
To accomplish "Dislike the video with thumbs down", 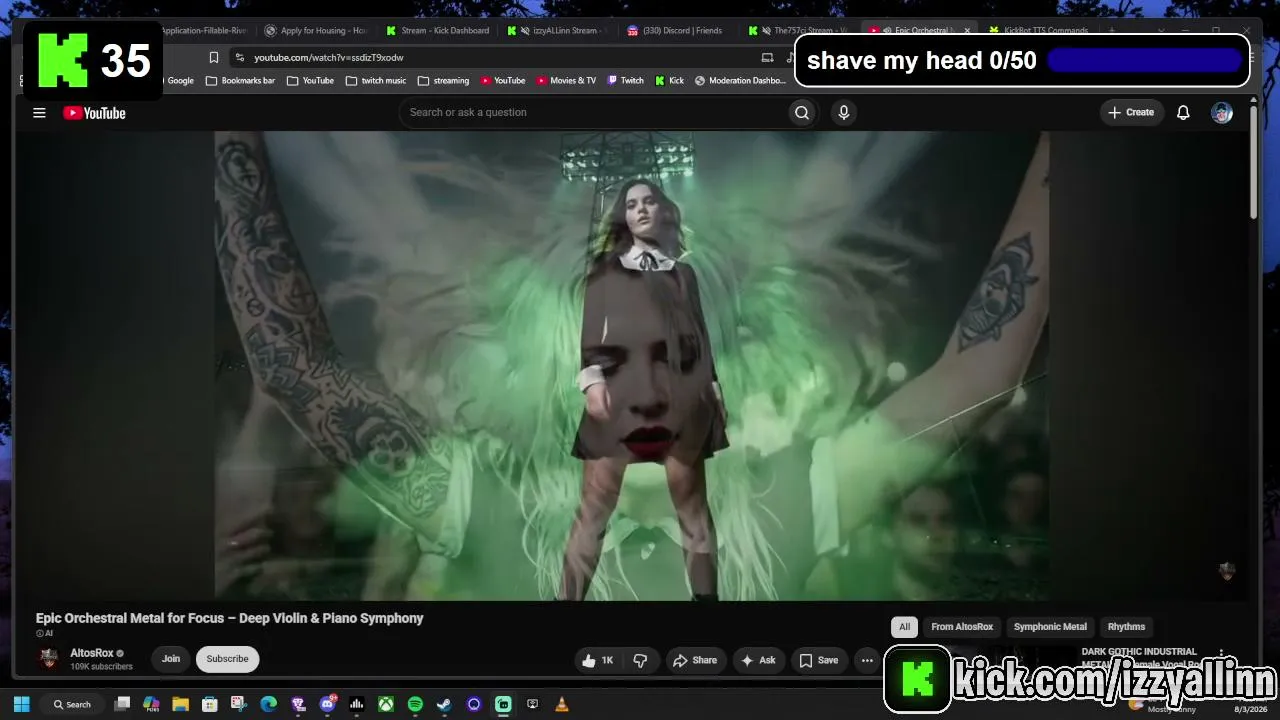I will pos(641,660).
